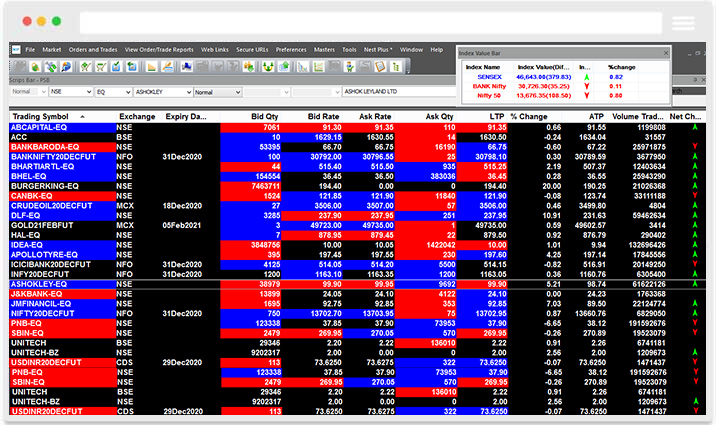Click the application logo icon beside File

16,49
